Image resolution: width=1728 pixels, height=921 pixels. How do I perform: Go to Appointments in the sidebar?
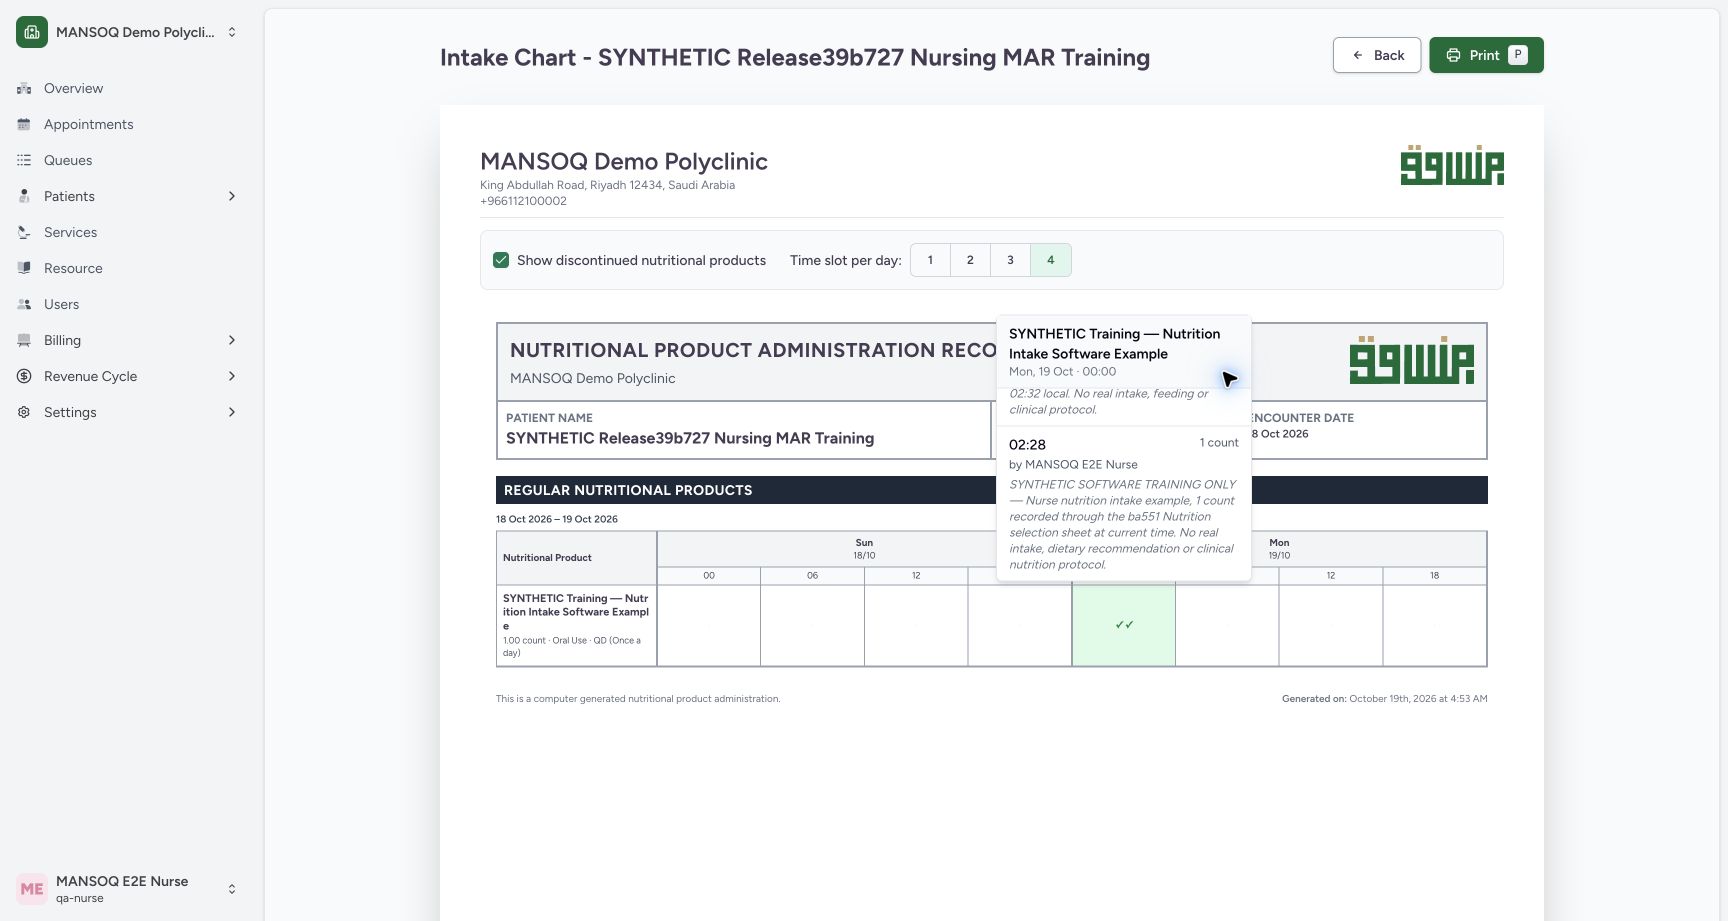[x=128, y=124]
